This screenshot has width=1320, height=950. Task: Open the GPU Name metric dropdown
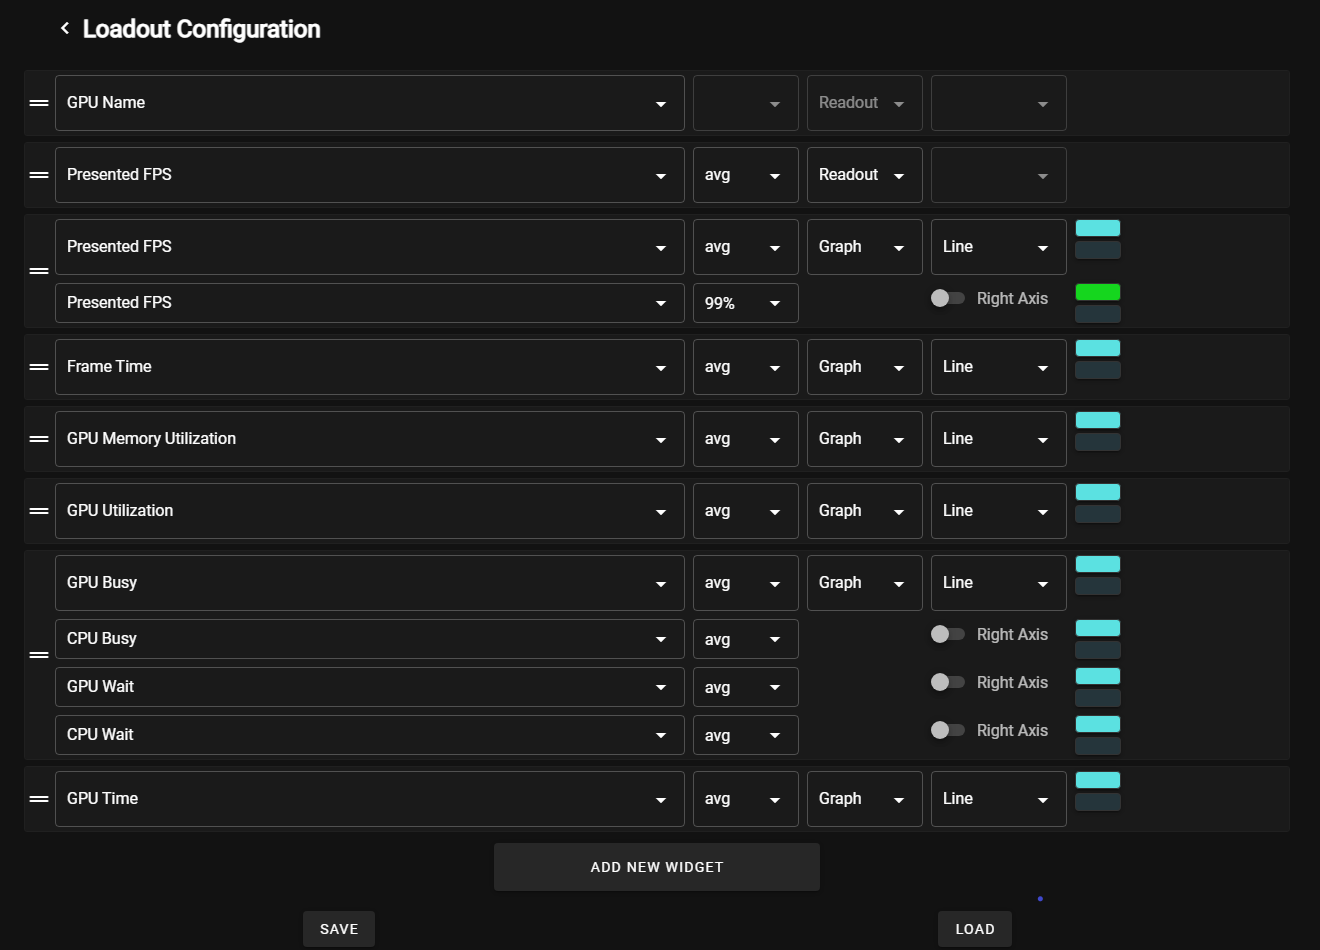point(370,103)
